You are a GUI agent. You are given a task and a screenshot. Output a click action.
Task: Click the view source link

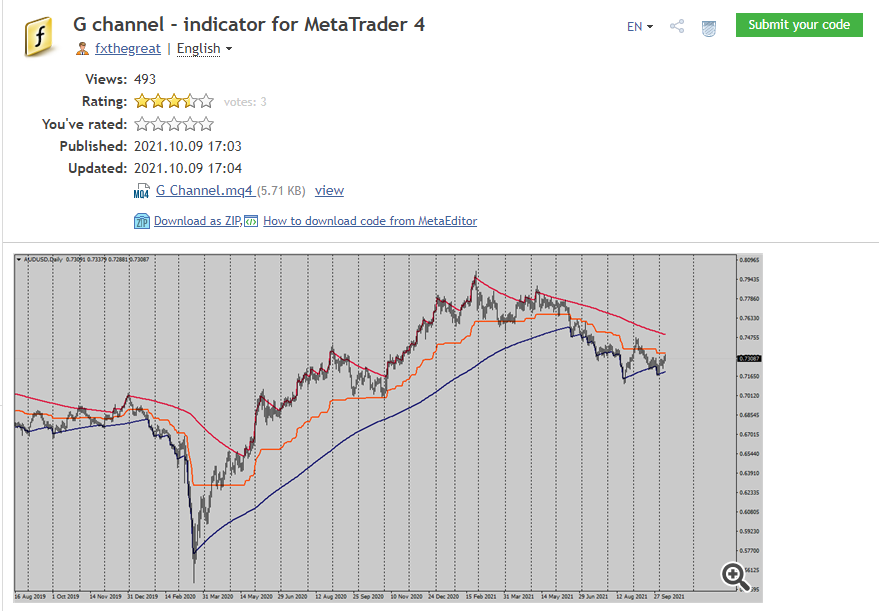click(329, 191)
